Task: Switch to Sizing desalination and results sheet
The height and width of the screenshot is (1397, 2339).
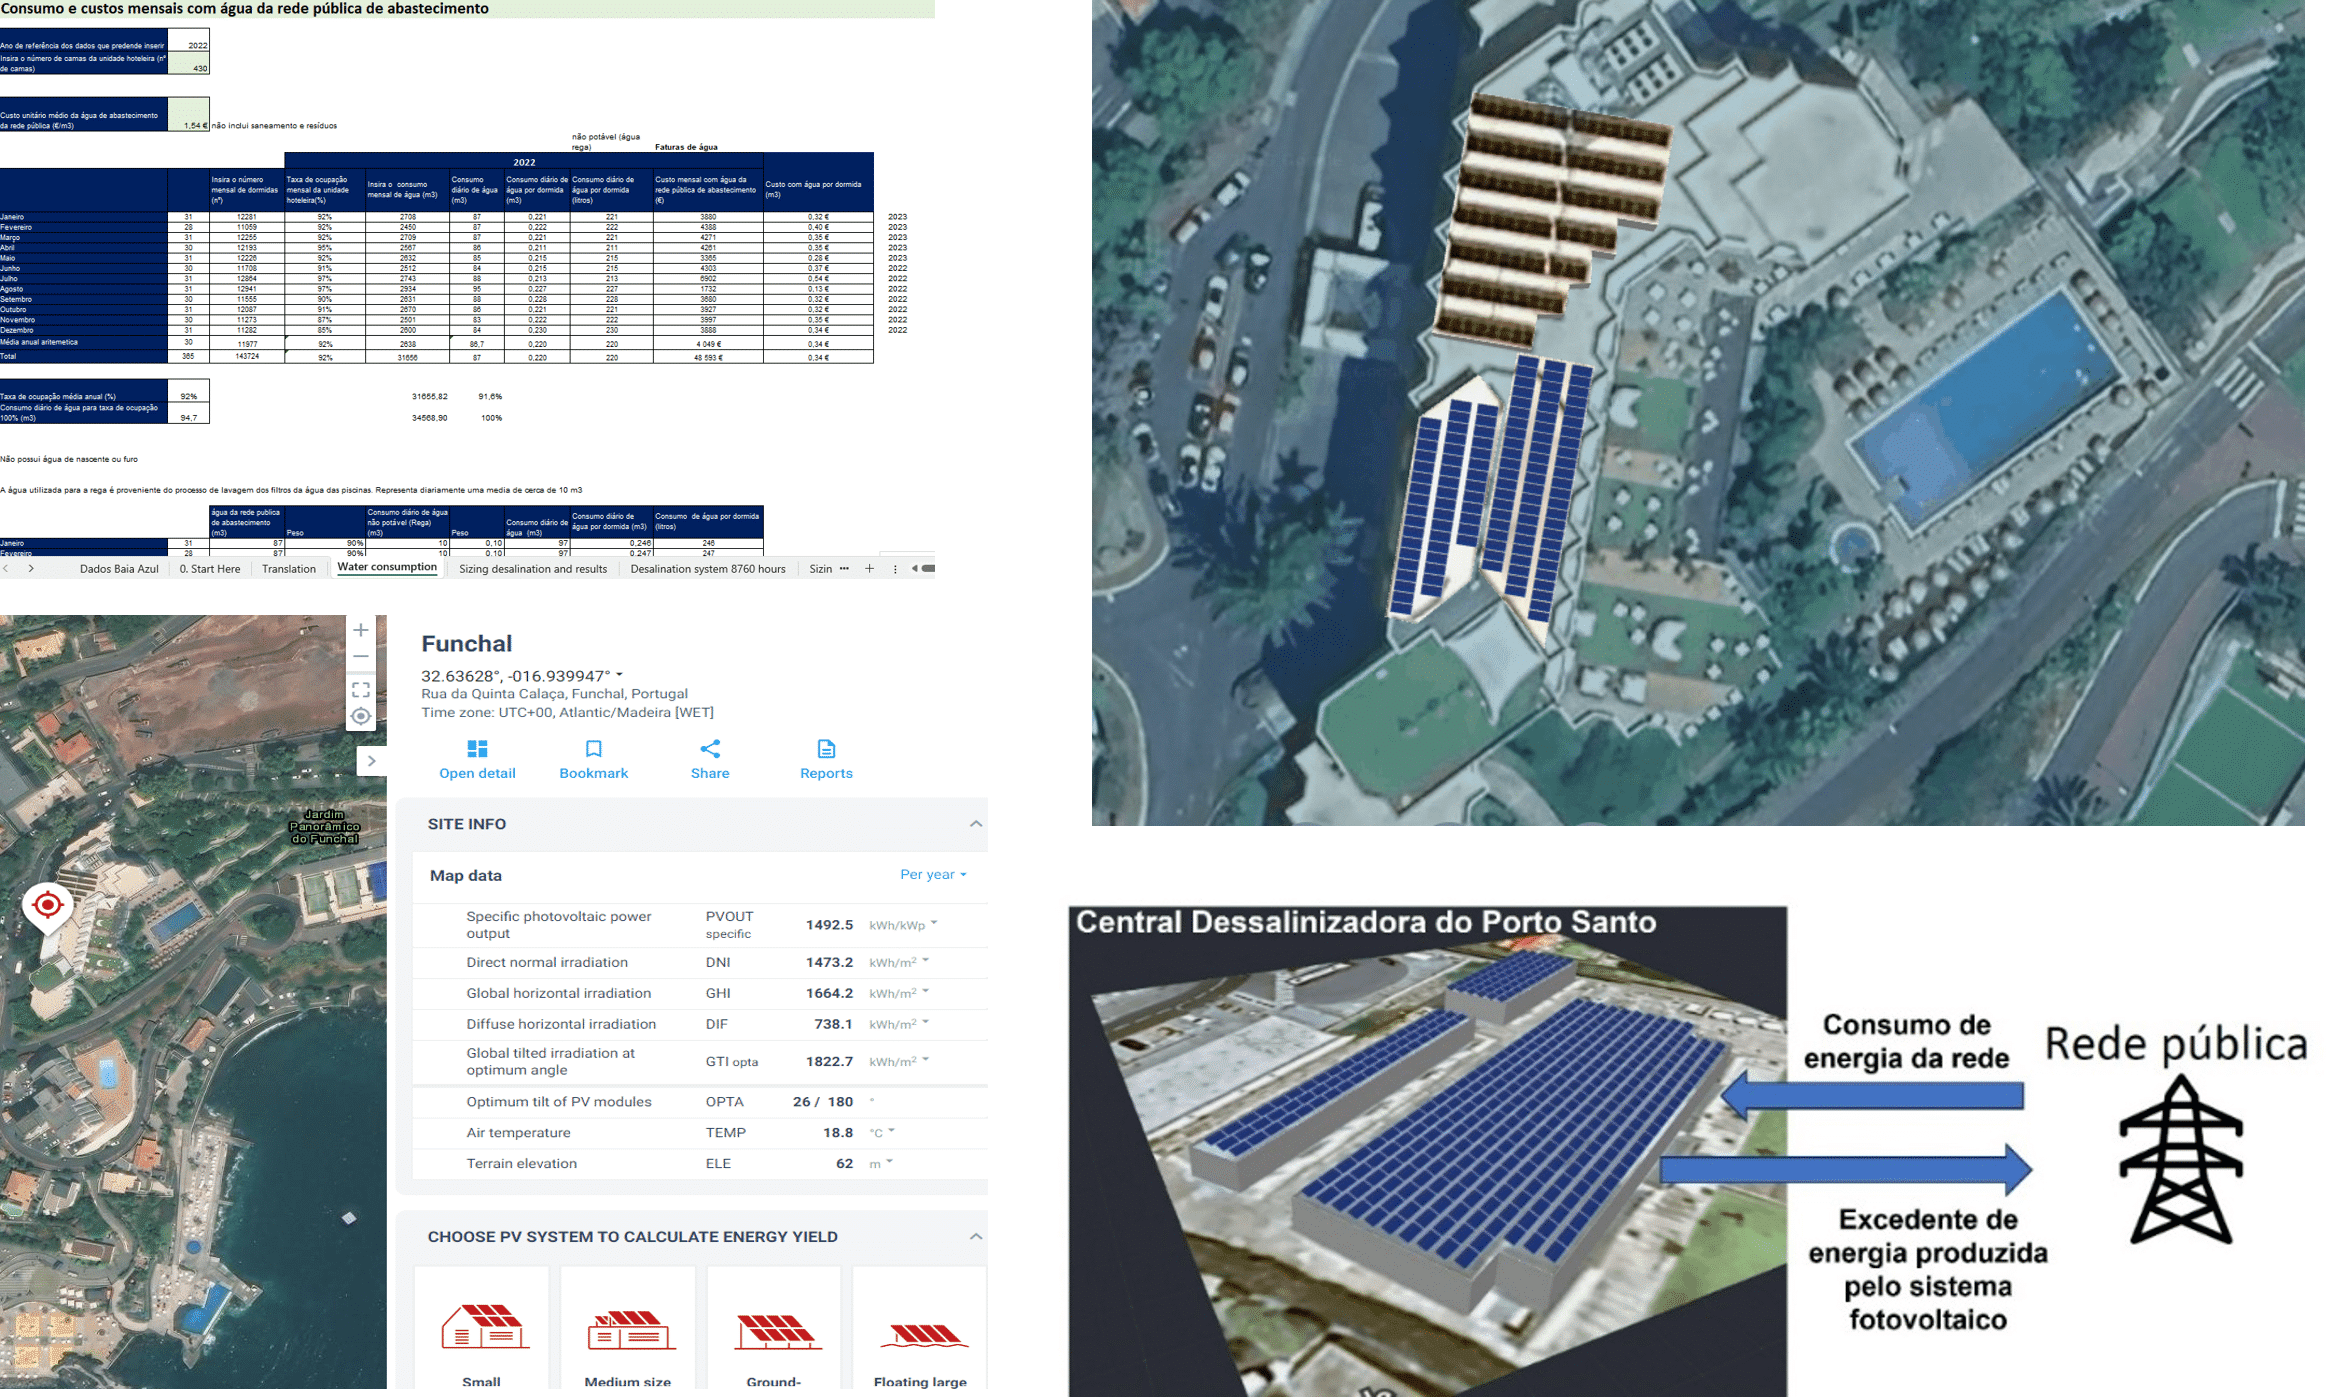Action: pyautogui.click(x=533, y=568)
